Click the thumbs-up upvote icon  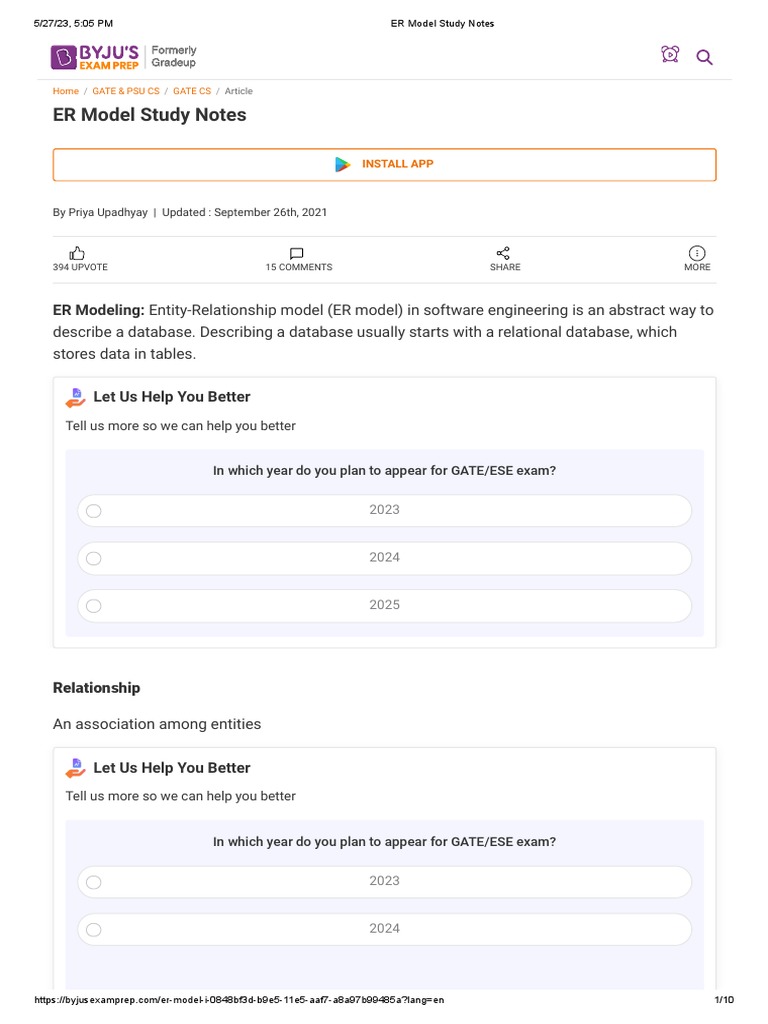click(x=79, y=253)
